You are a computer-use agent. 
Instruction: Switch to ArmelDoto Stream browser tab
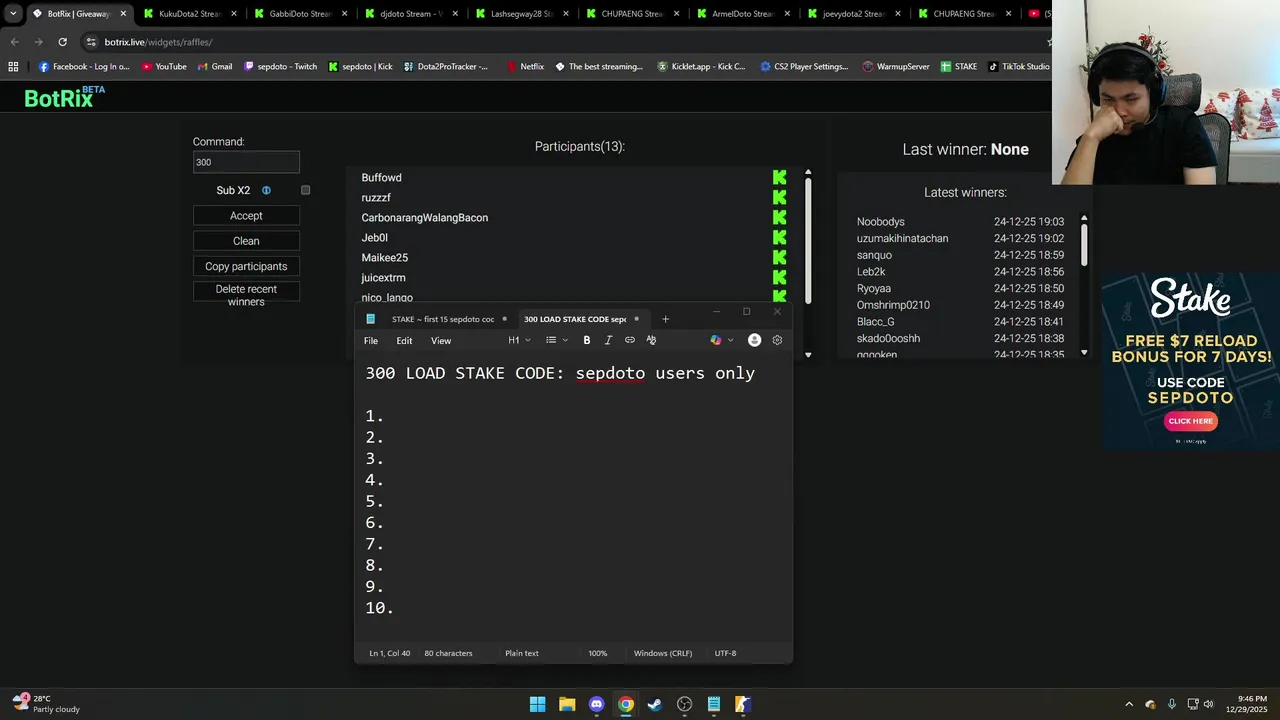743,14
